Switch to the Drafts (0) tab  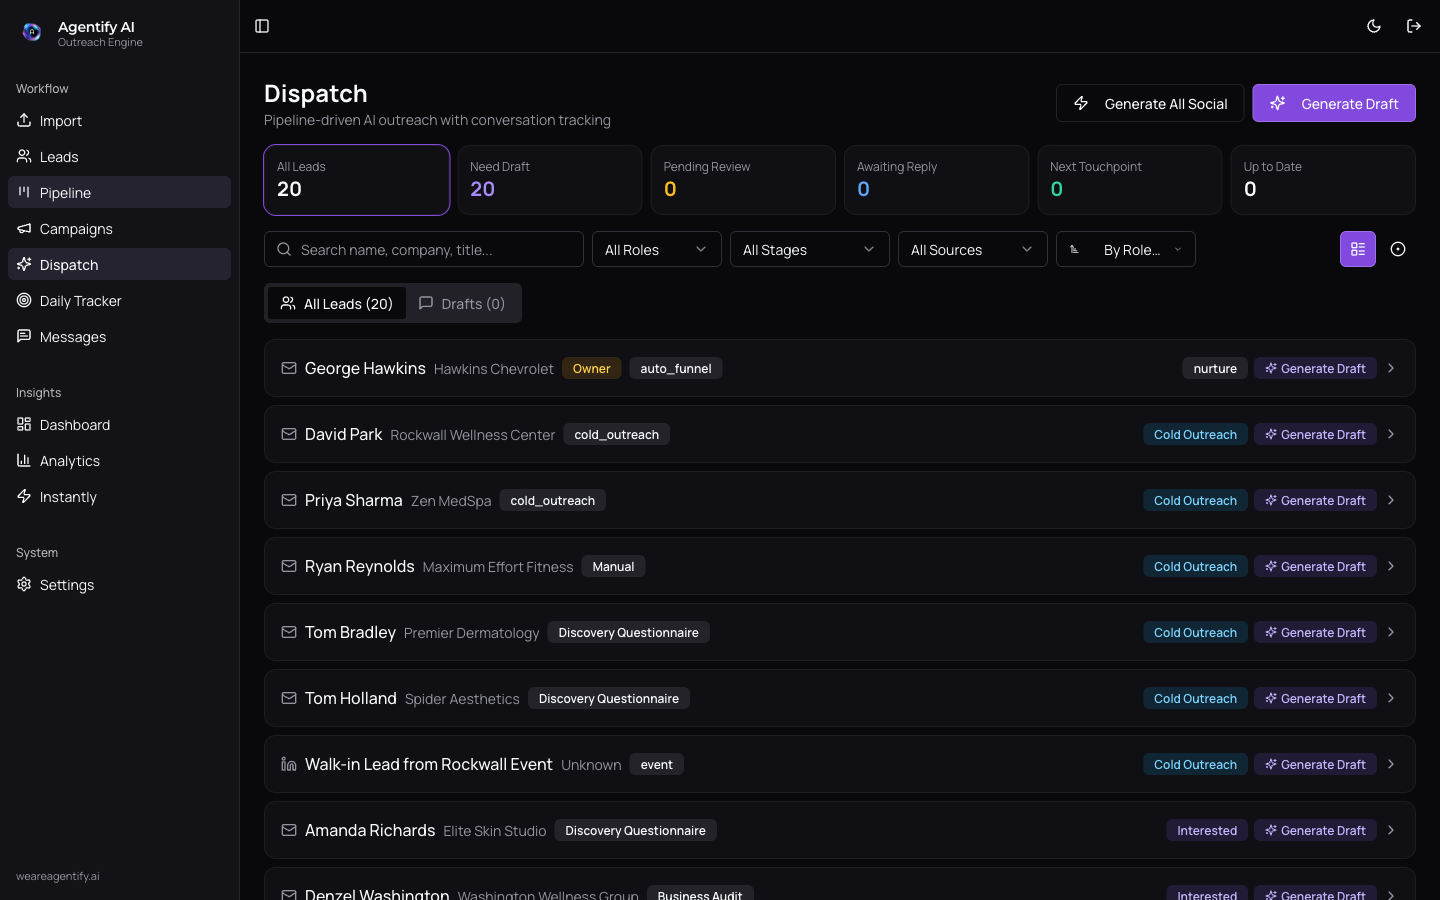[x=462, y=303]
